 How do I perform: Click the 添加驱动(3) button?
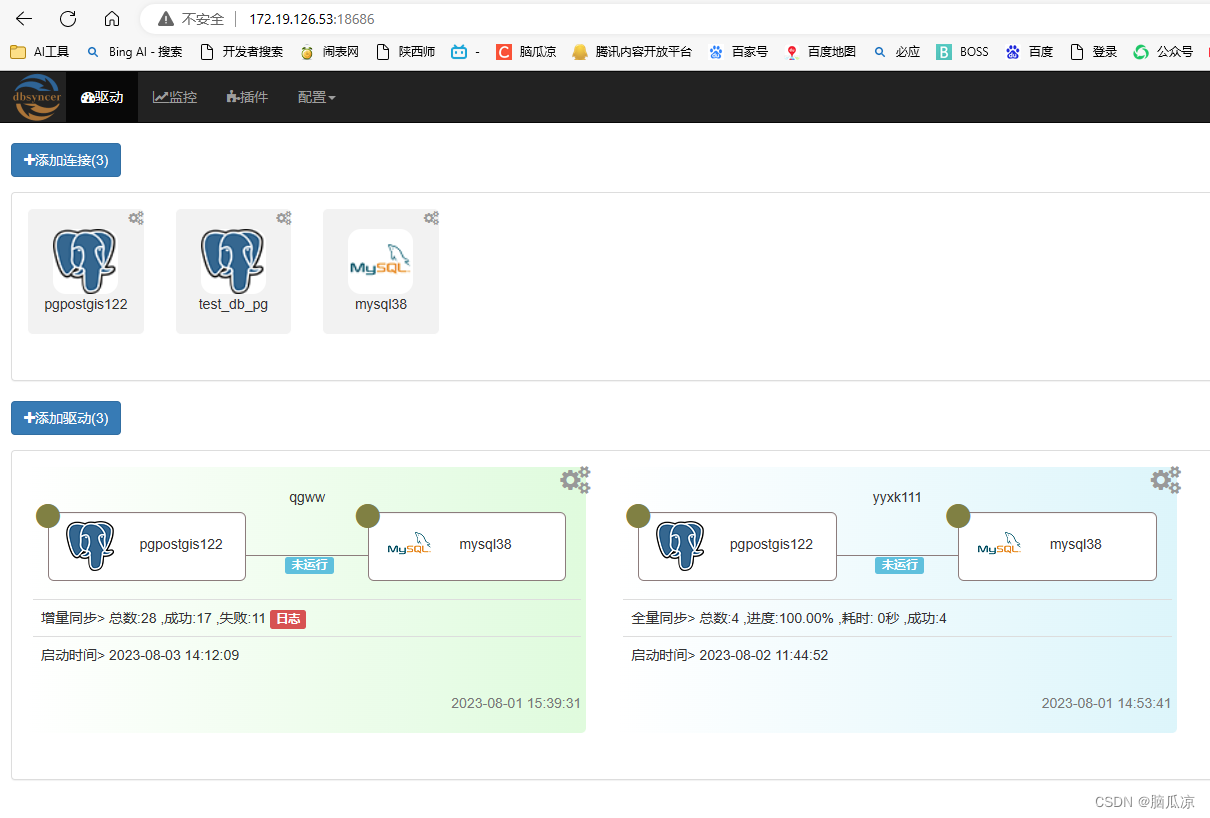(65, 418)
